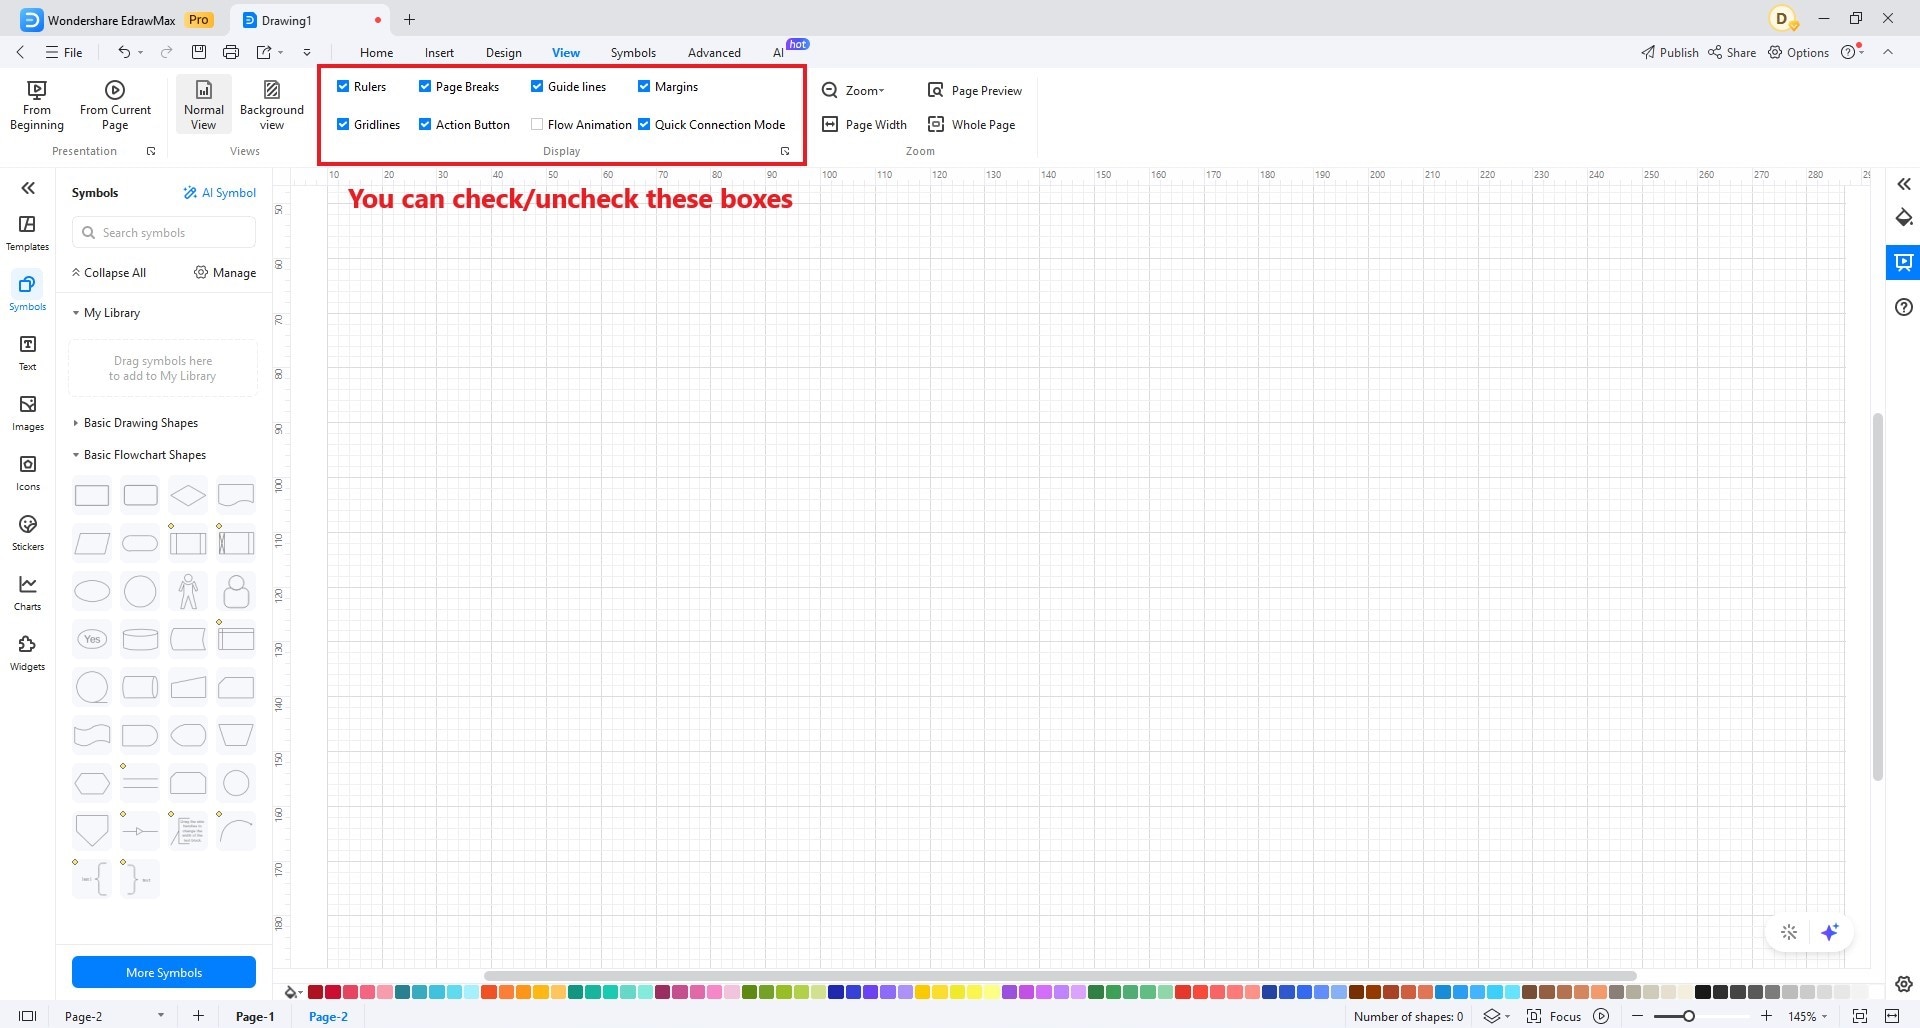Open Background view
Image resolution: width=1920 pixels, height=1028 pixels.
[272, 105]
